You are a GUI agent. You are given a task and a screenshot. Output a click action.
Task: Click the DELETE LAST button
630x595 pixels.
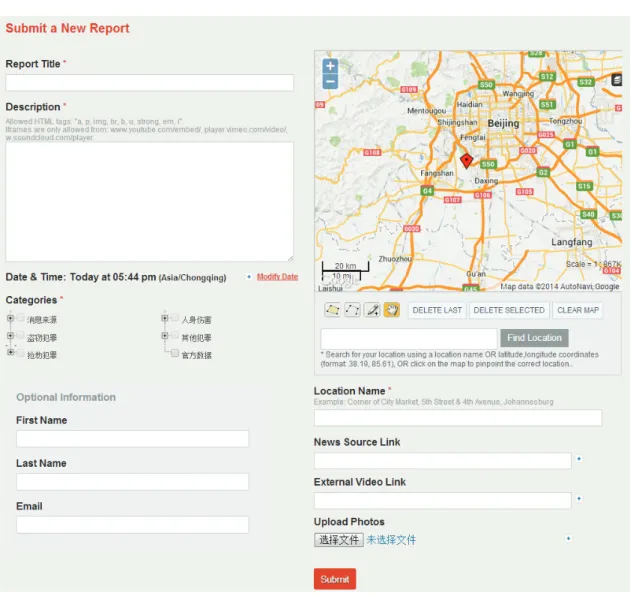tap(437, 310)
